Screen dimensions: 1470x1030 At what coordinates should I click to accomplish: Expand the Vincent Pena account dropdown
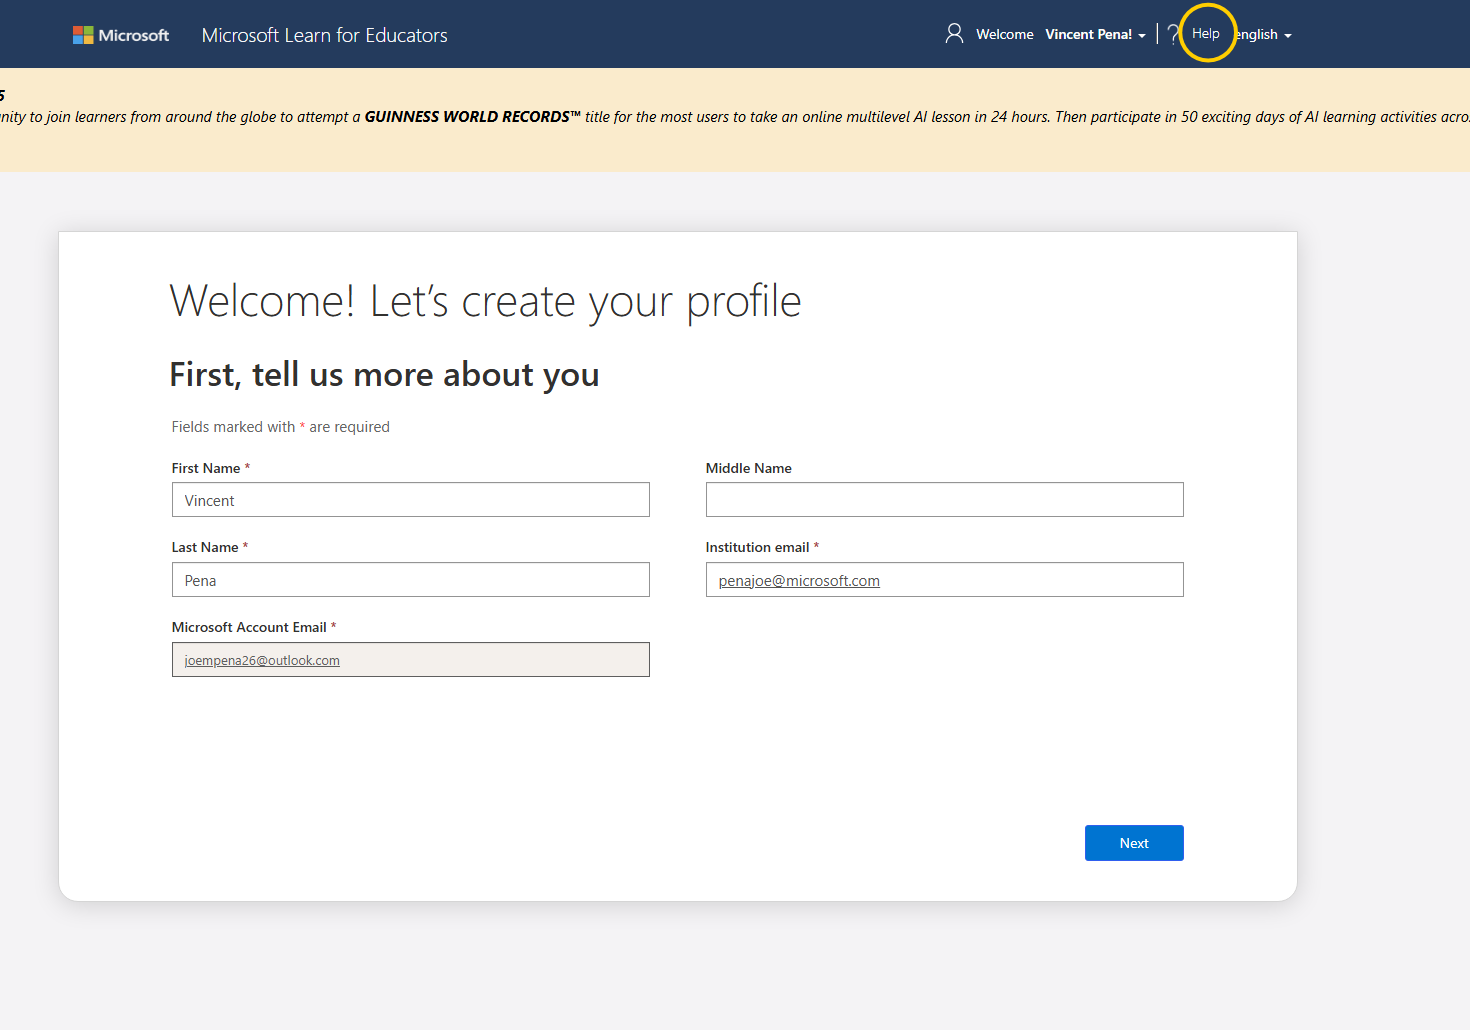click(x=1094, y=34)
